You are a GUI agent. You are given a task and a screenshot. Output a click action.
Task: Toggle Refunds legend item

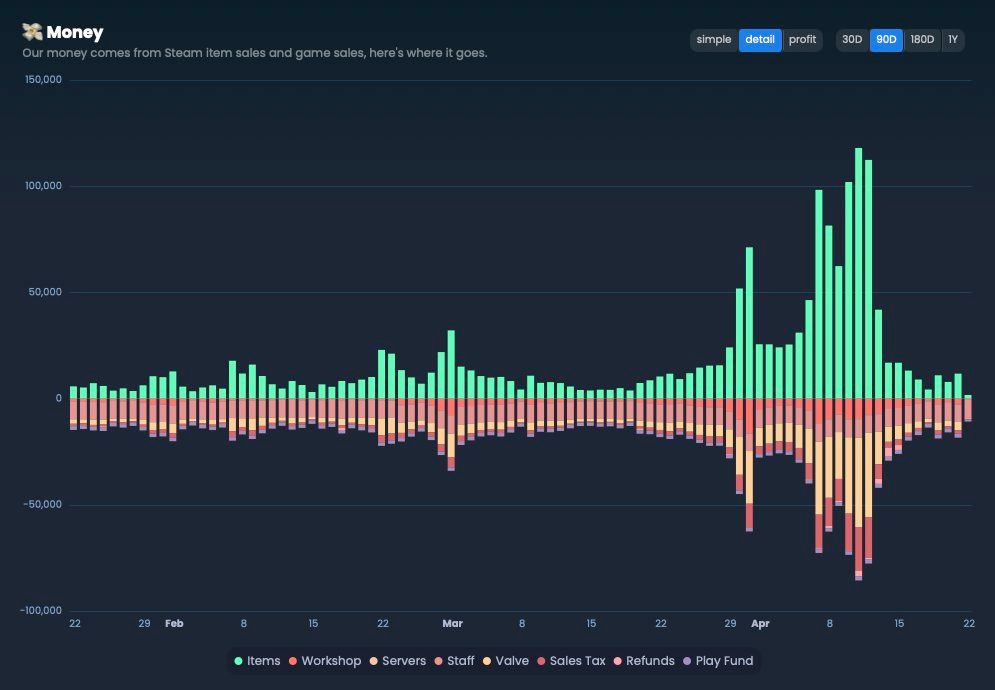click(x=644, y=661)
